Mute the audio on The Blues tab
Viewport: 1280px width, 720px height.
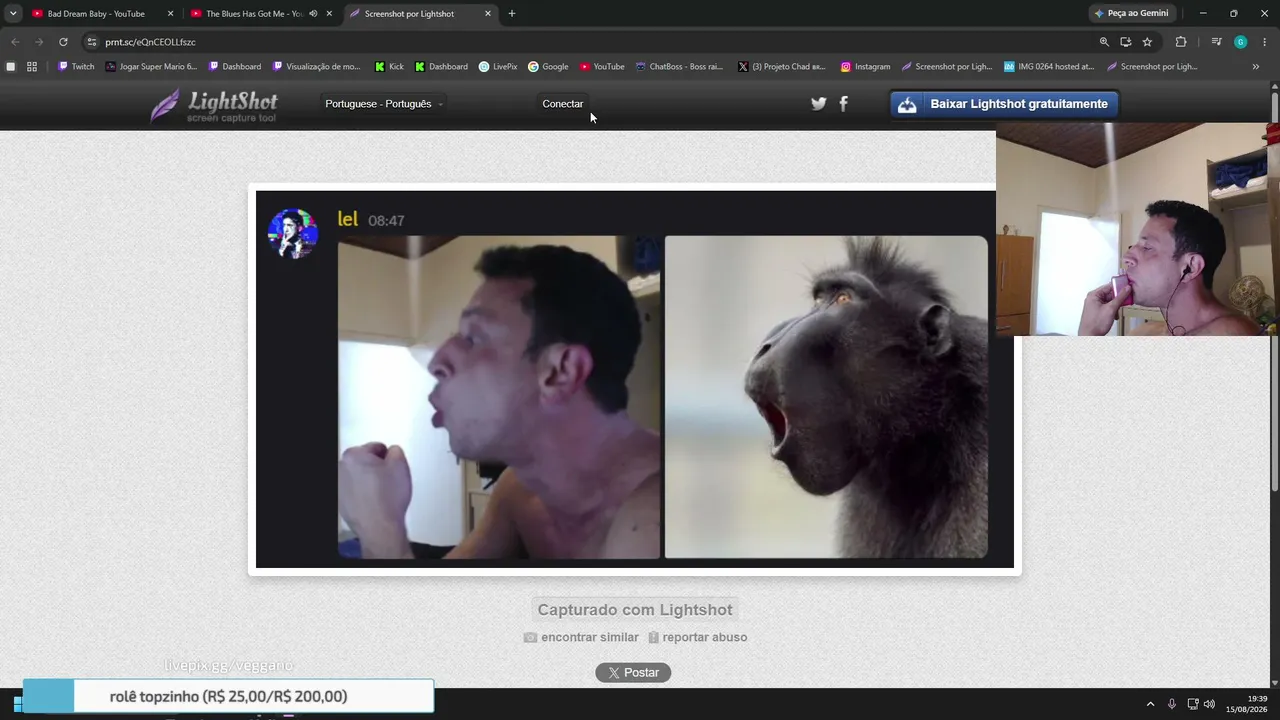313,14
